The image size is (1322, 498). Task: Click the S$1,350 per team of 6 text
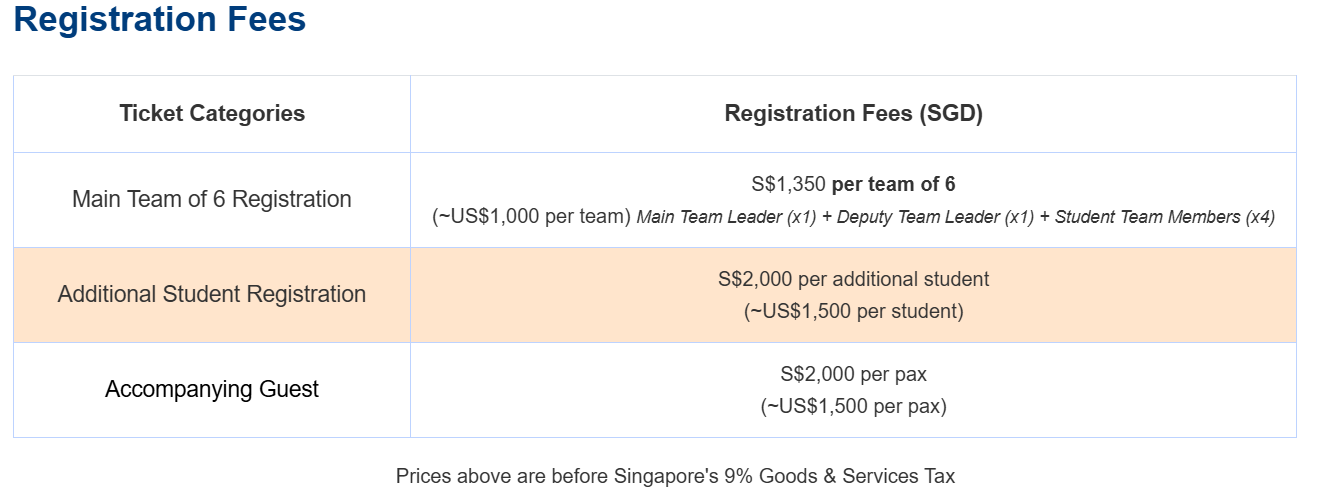(x=853, y=184)
